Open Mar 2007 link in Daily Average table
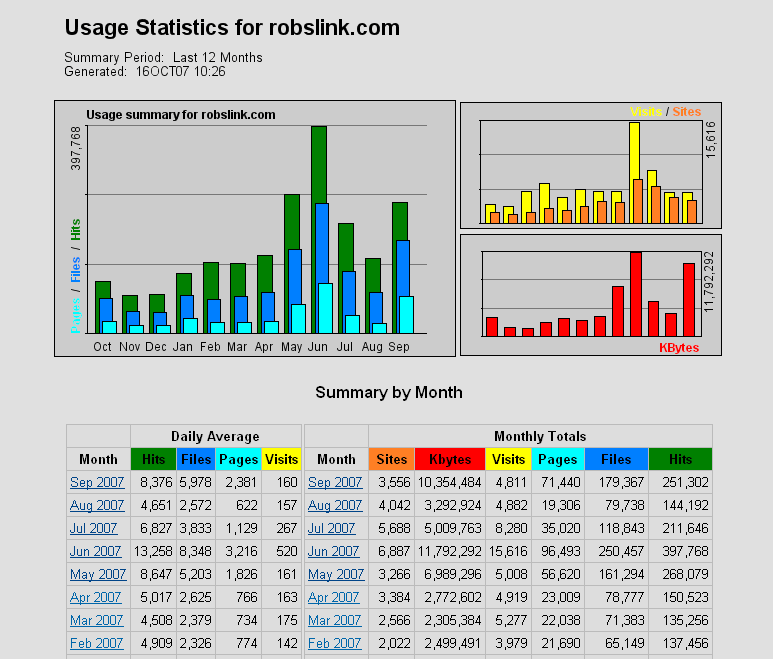The image size is (773, 659). click(x=97, y=620)
